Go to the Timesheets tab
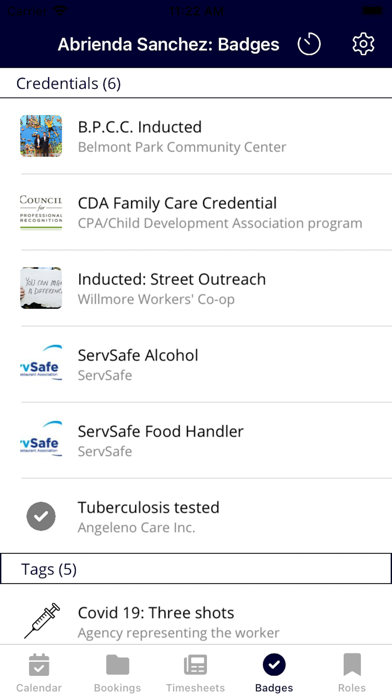 pos(196,672)
